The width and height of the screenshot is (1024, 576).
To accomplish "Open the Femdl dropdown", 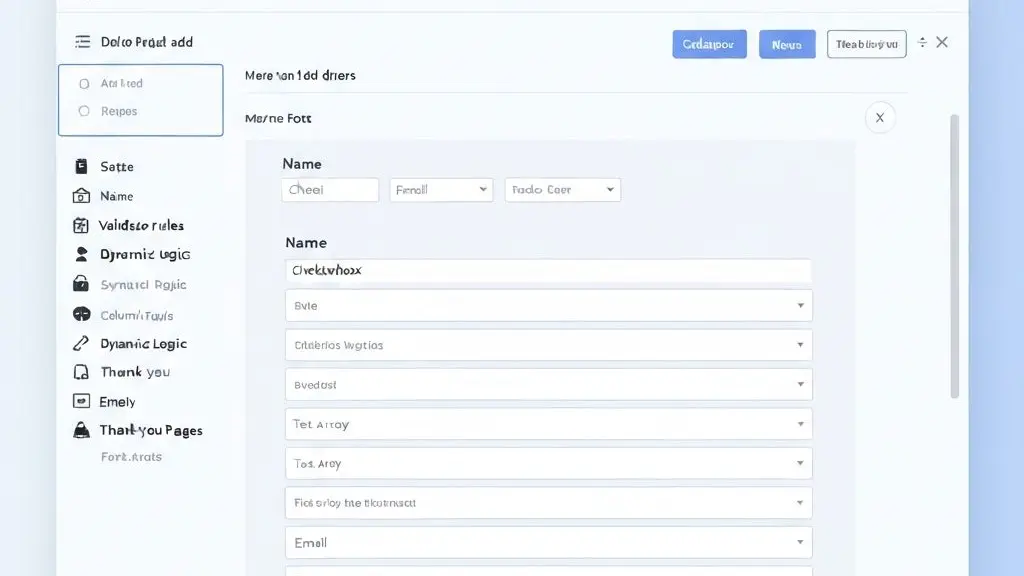I will tap(441, 190).
